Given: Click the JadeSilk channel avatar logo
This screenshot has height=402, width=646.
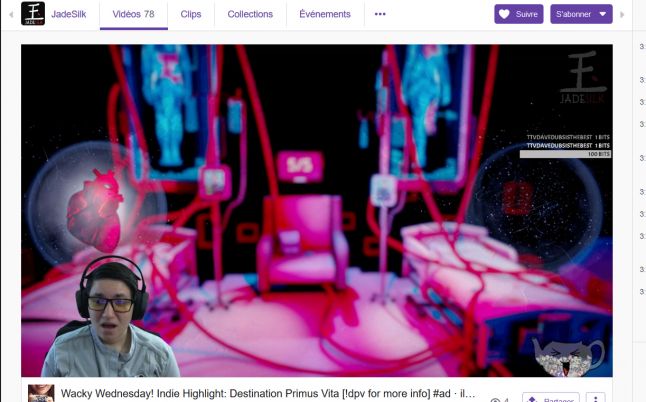Looking at the screenshot, I should pyautogui.click(x=33, y=14).
